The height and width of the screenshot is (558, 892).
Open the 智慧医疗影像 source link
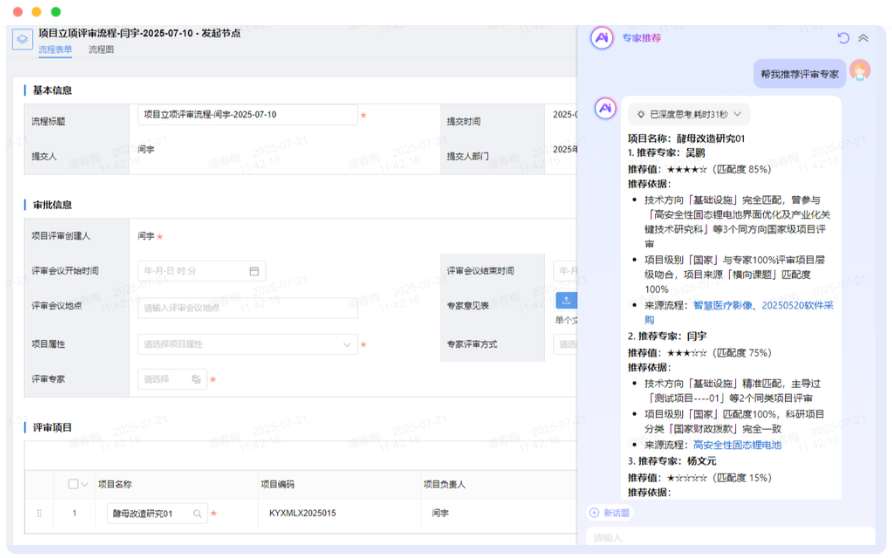pos(722,305)
